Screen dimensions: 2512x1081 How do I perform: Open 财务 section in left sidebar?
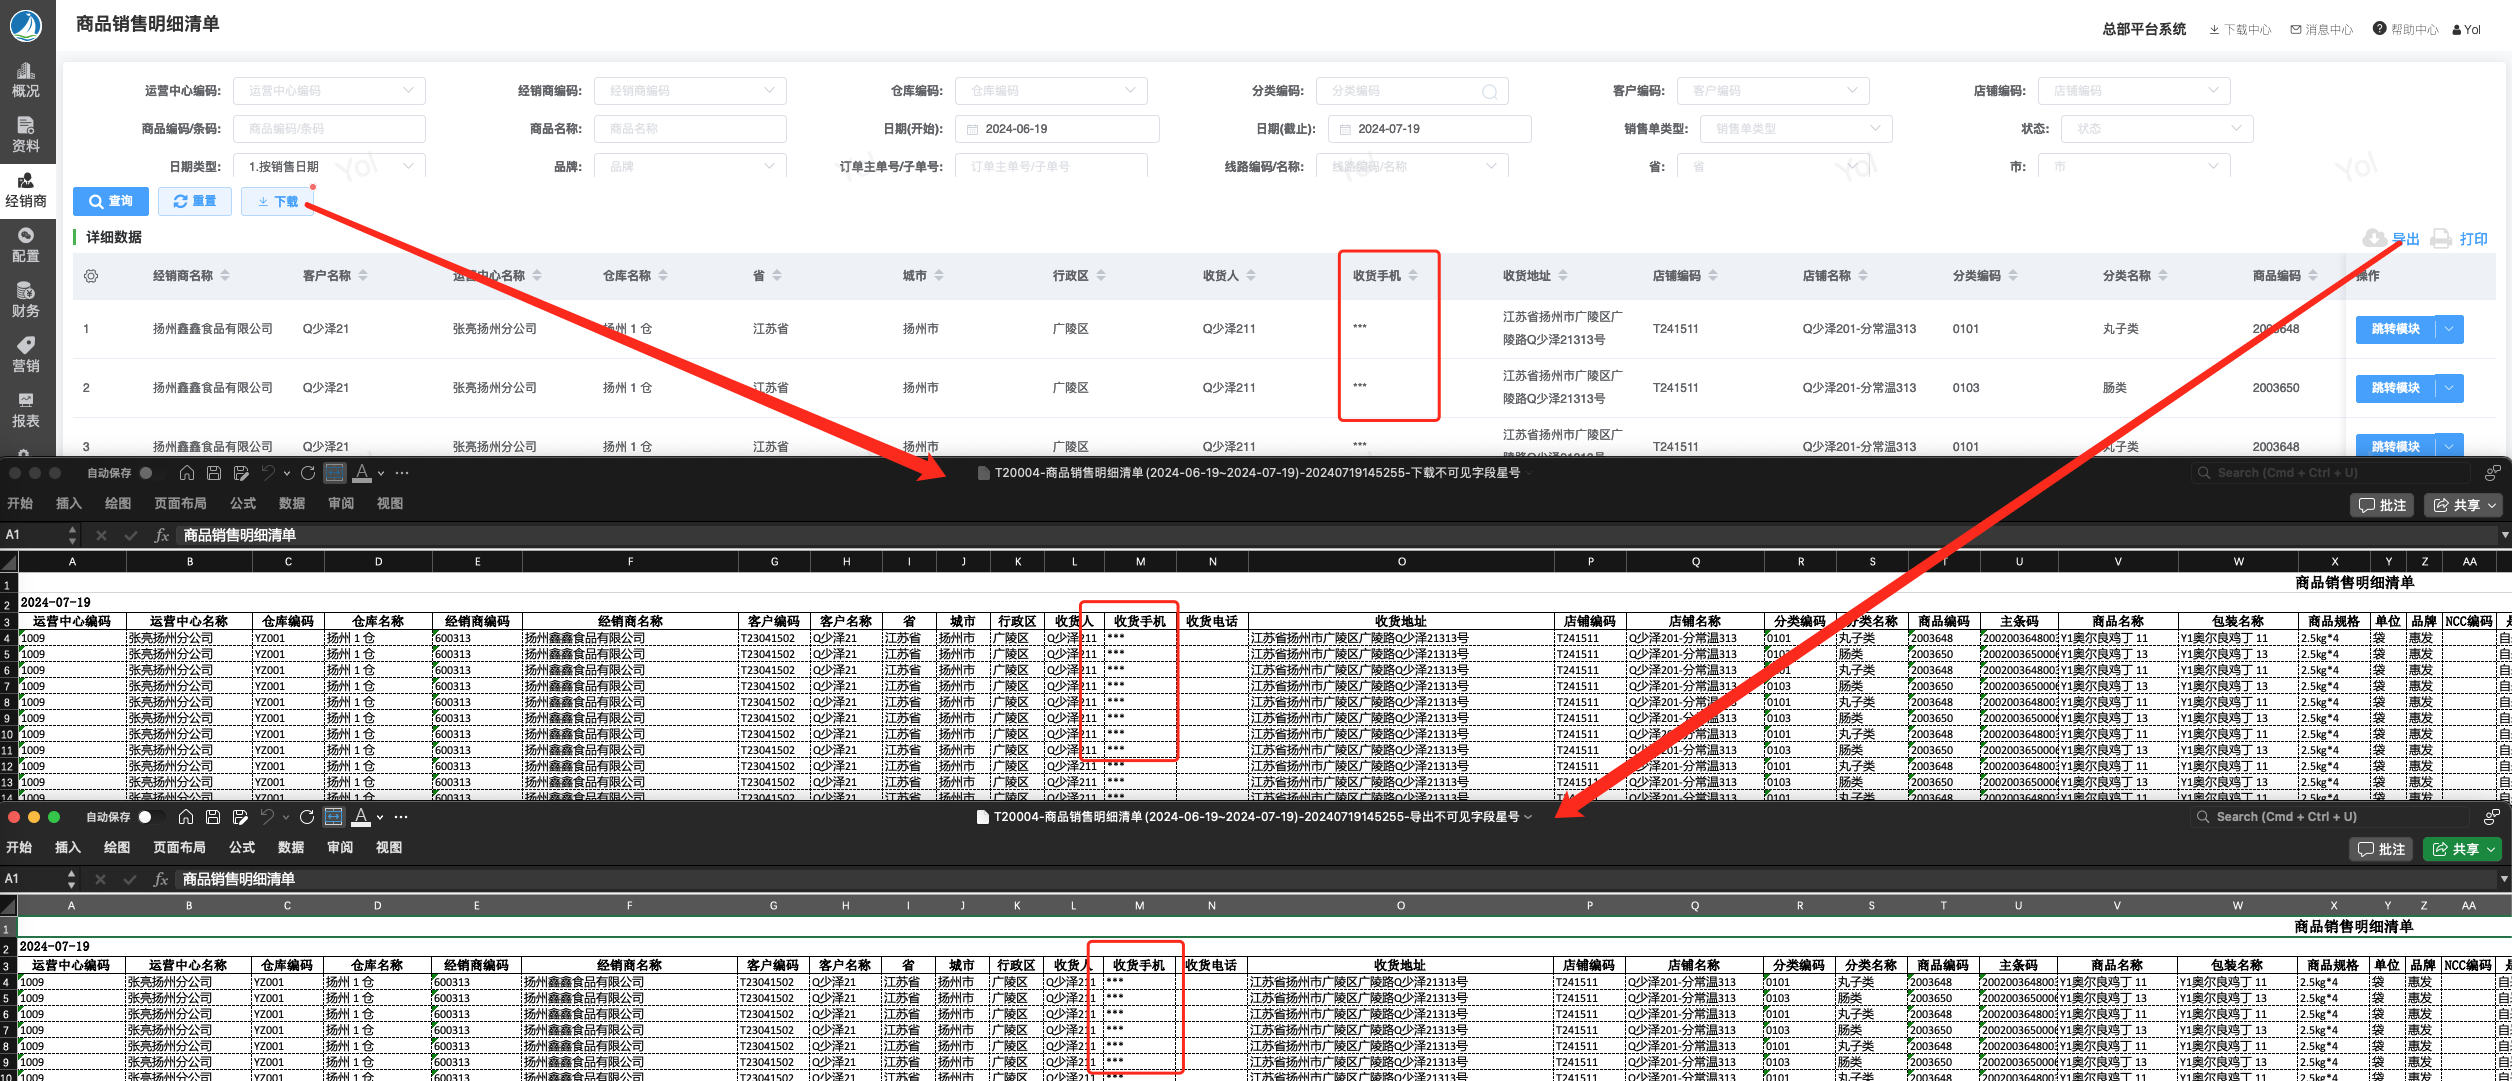pyautogui.click(x=26, y=300)
